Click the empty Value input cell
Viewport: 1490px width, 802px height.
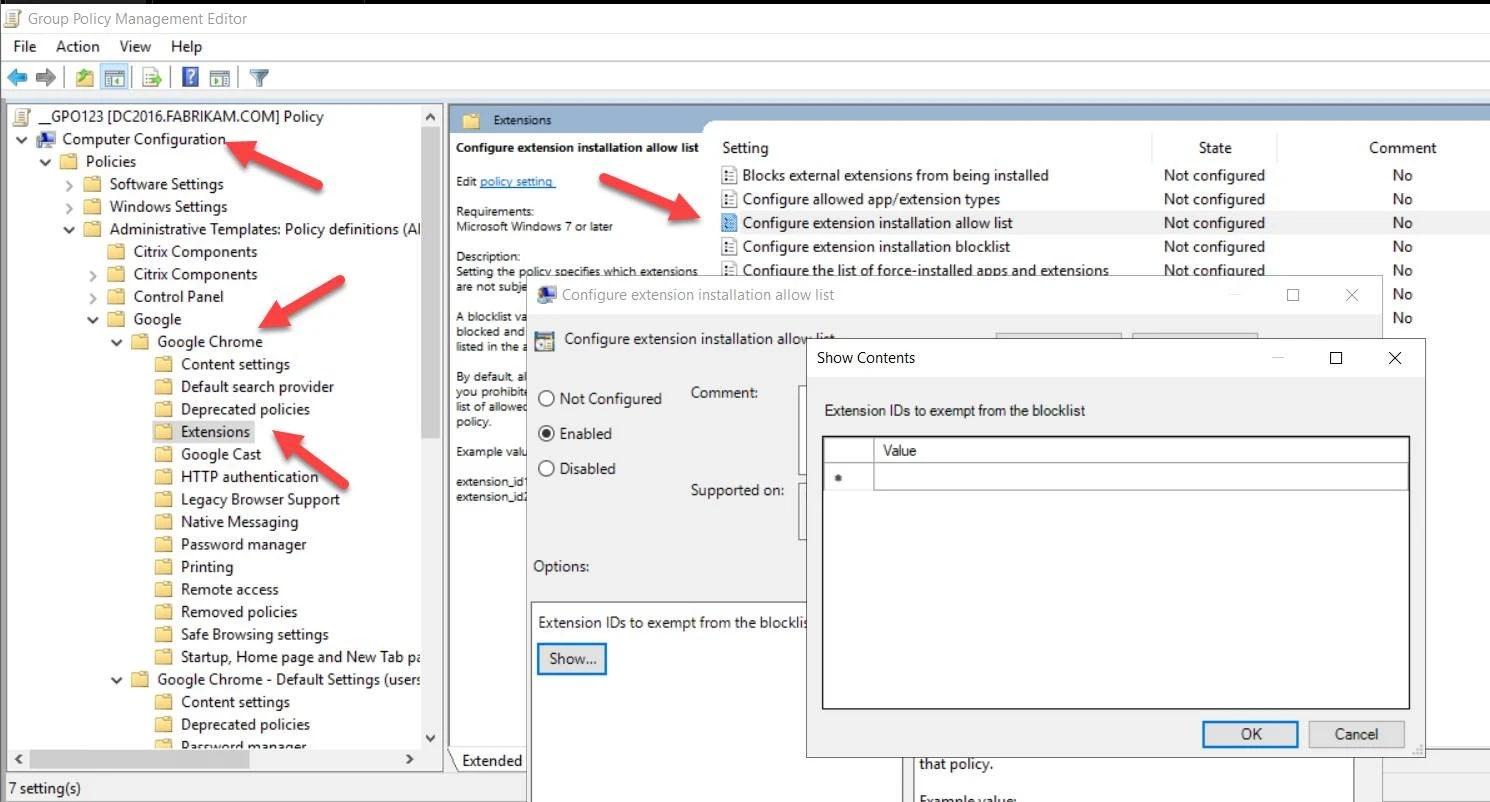[1140, 478]
